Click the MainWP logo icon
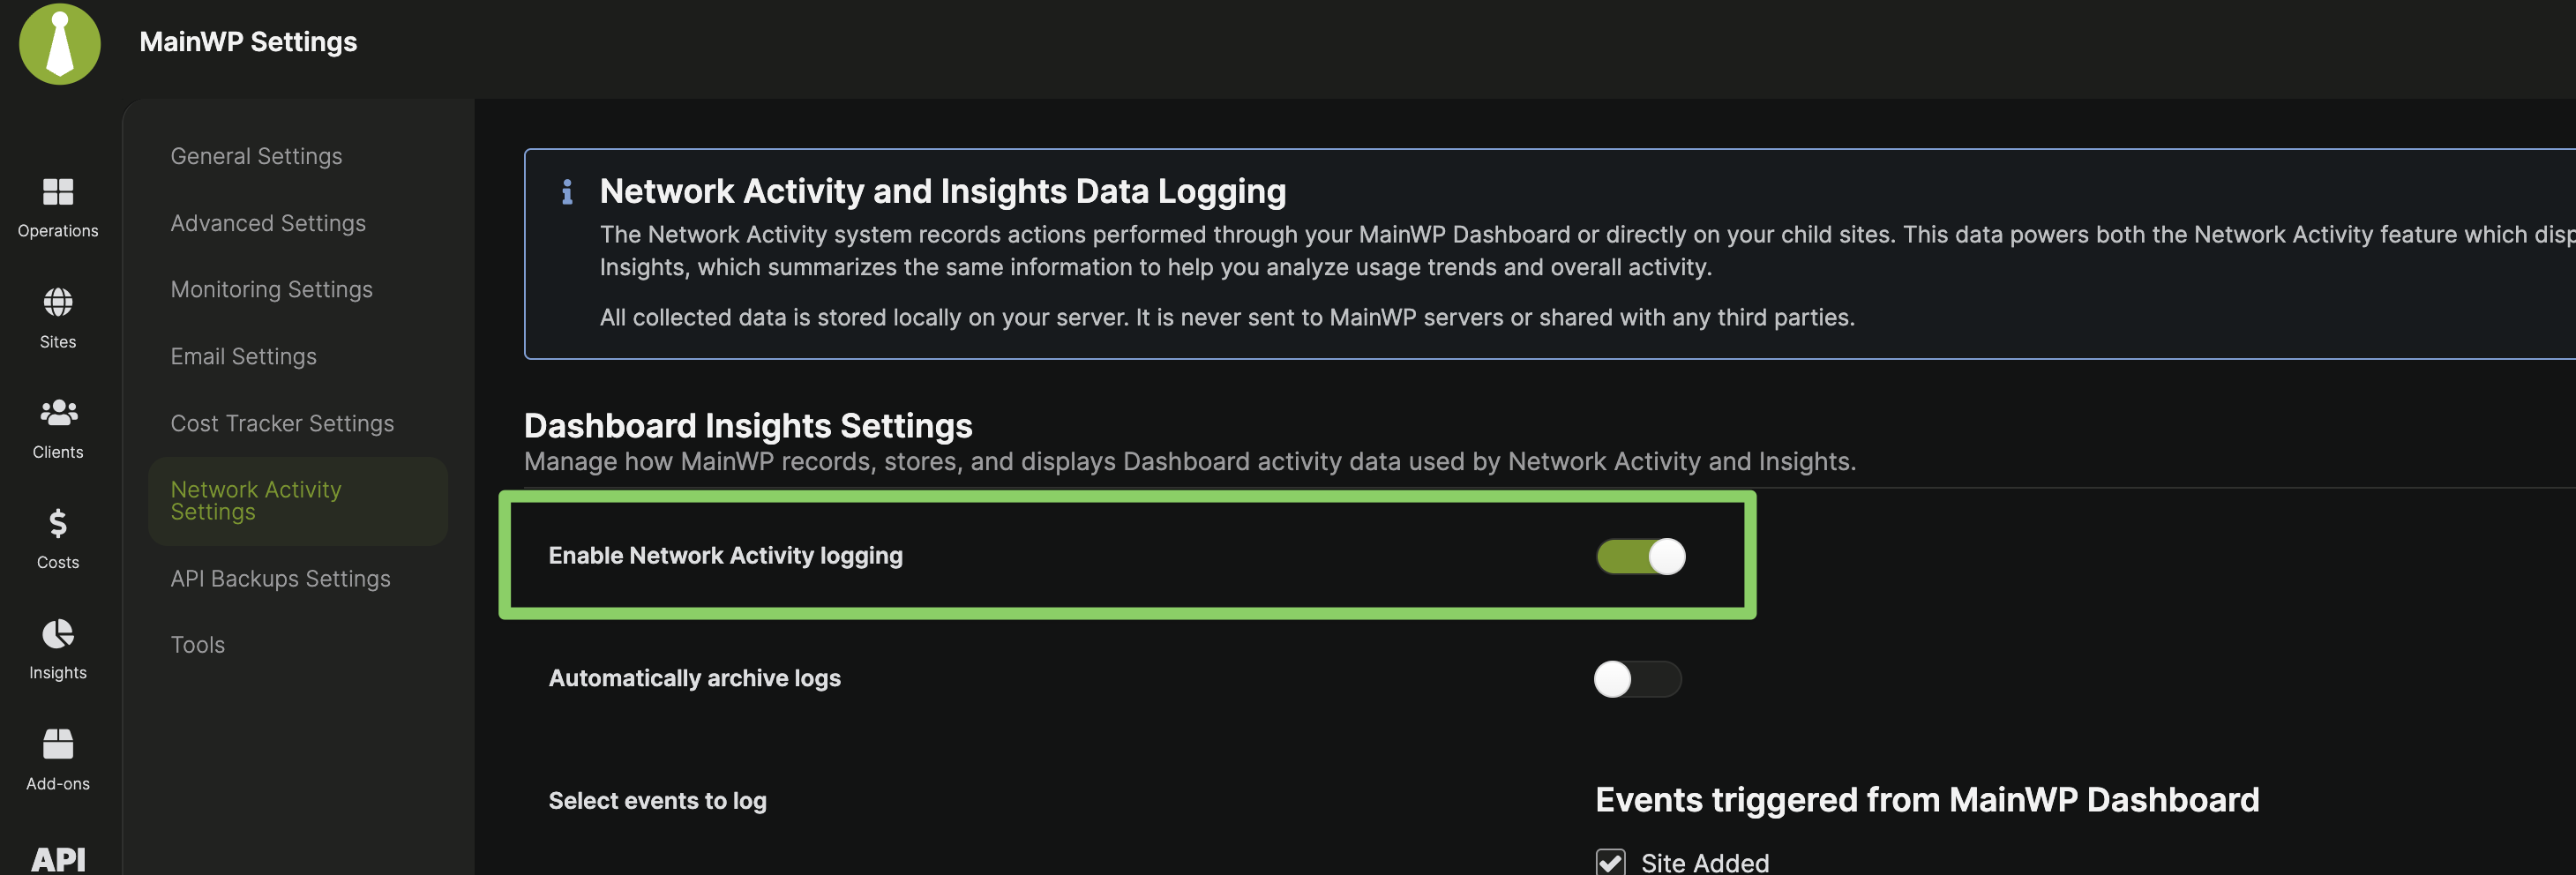 (60, 44)
